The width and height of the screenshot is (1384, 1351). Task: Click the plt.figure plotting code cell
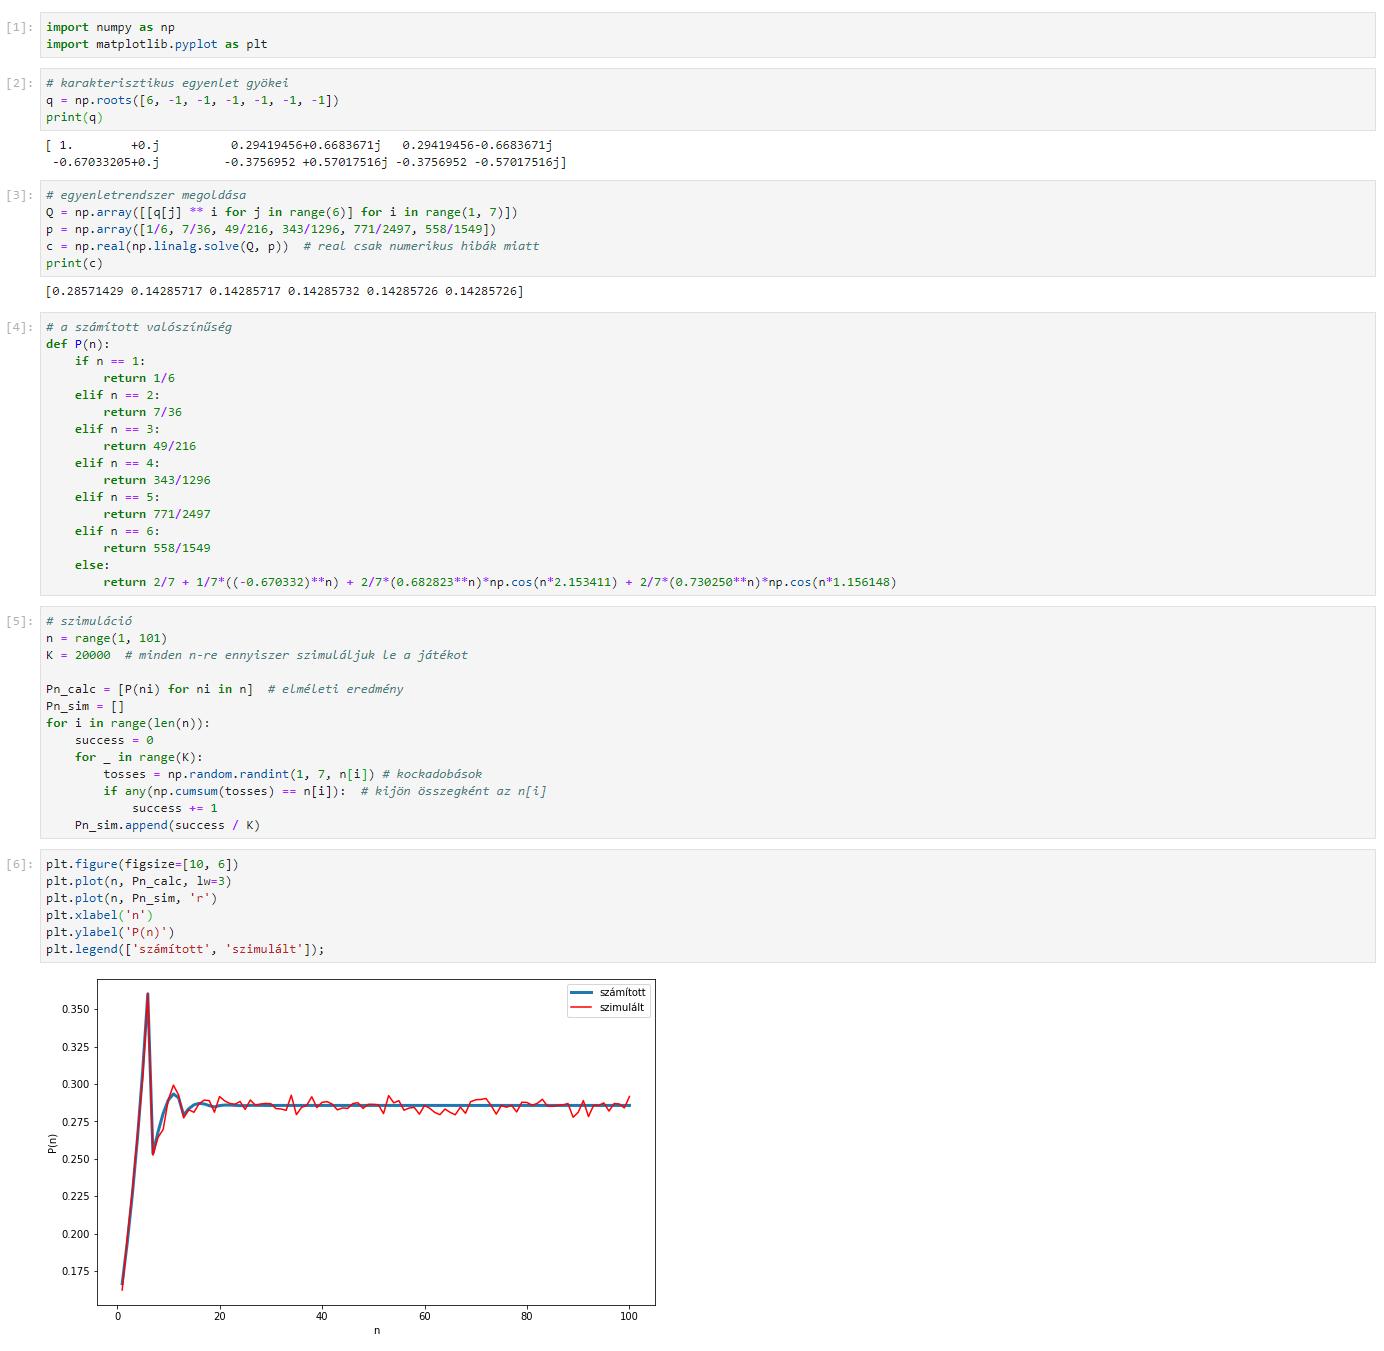707,906
